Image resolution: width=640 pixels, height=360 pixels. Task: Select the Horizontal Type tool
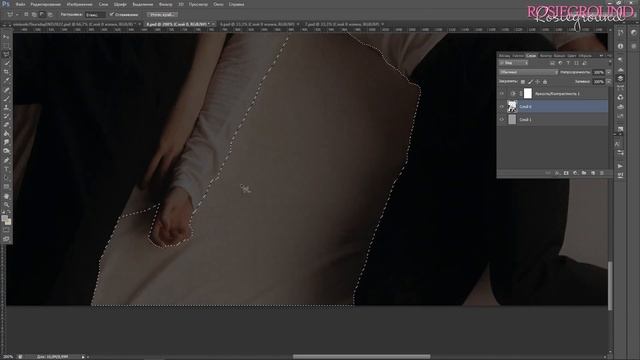click(x=6, y=169)
